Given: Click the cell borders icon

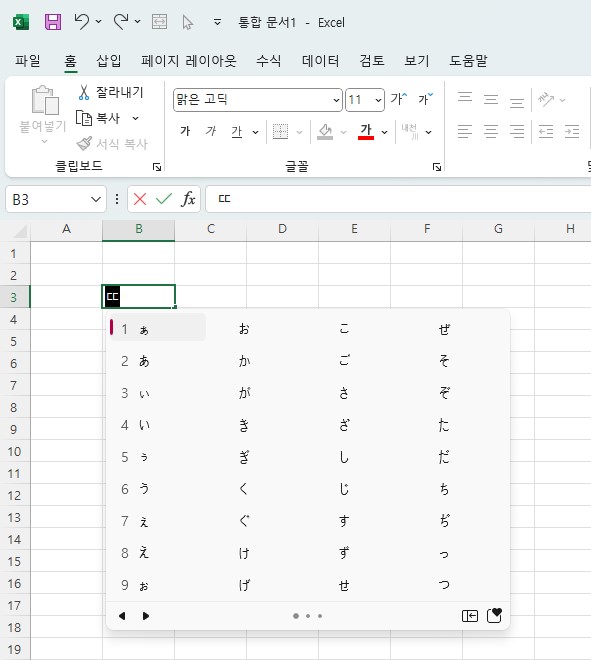Looking at the screenshot, I should click(x=280, y=131).
